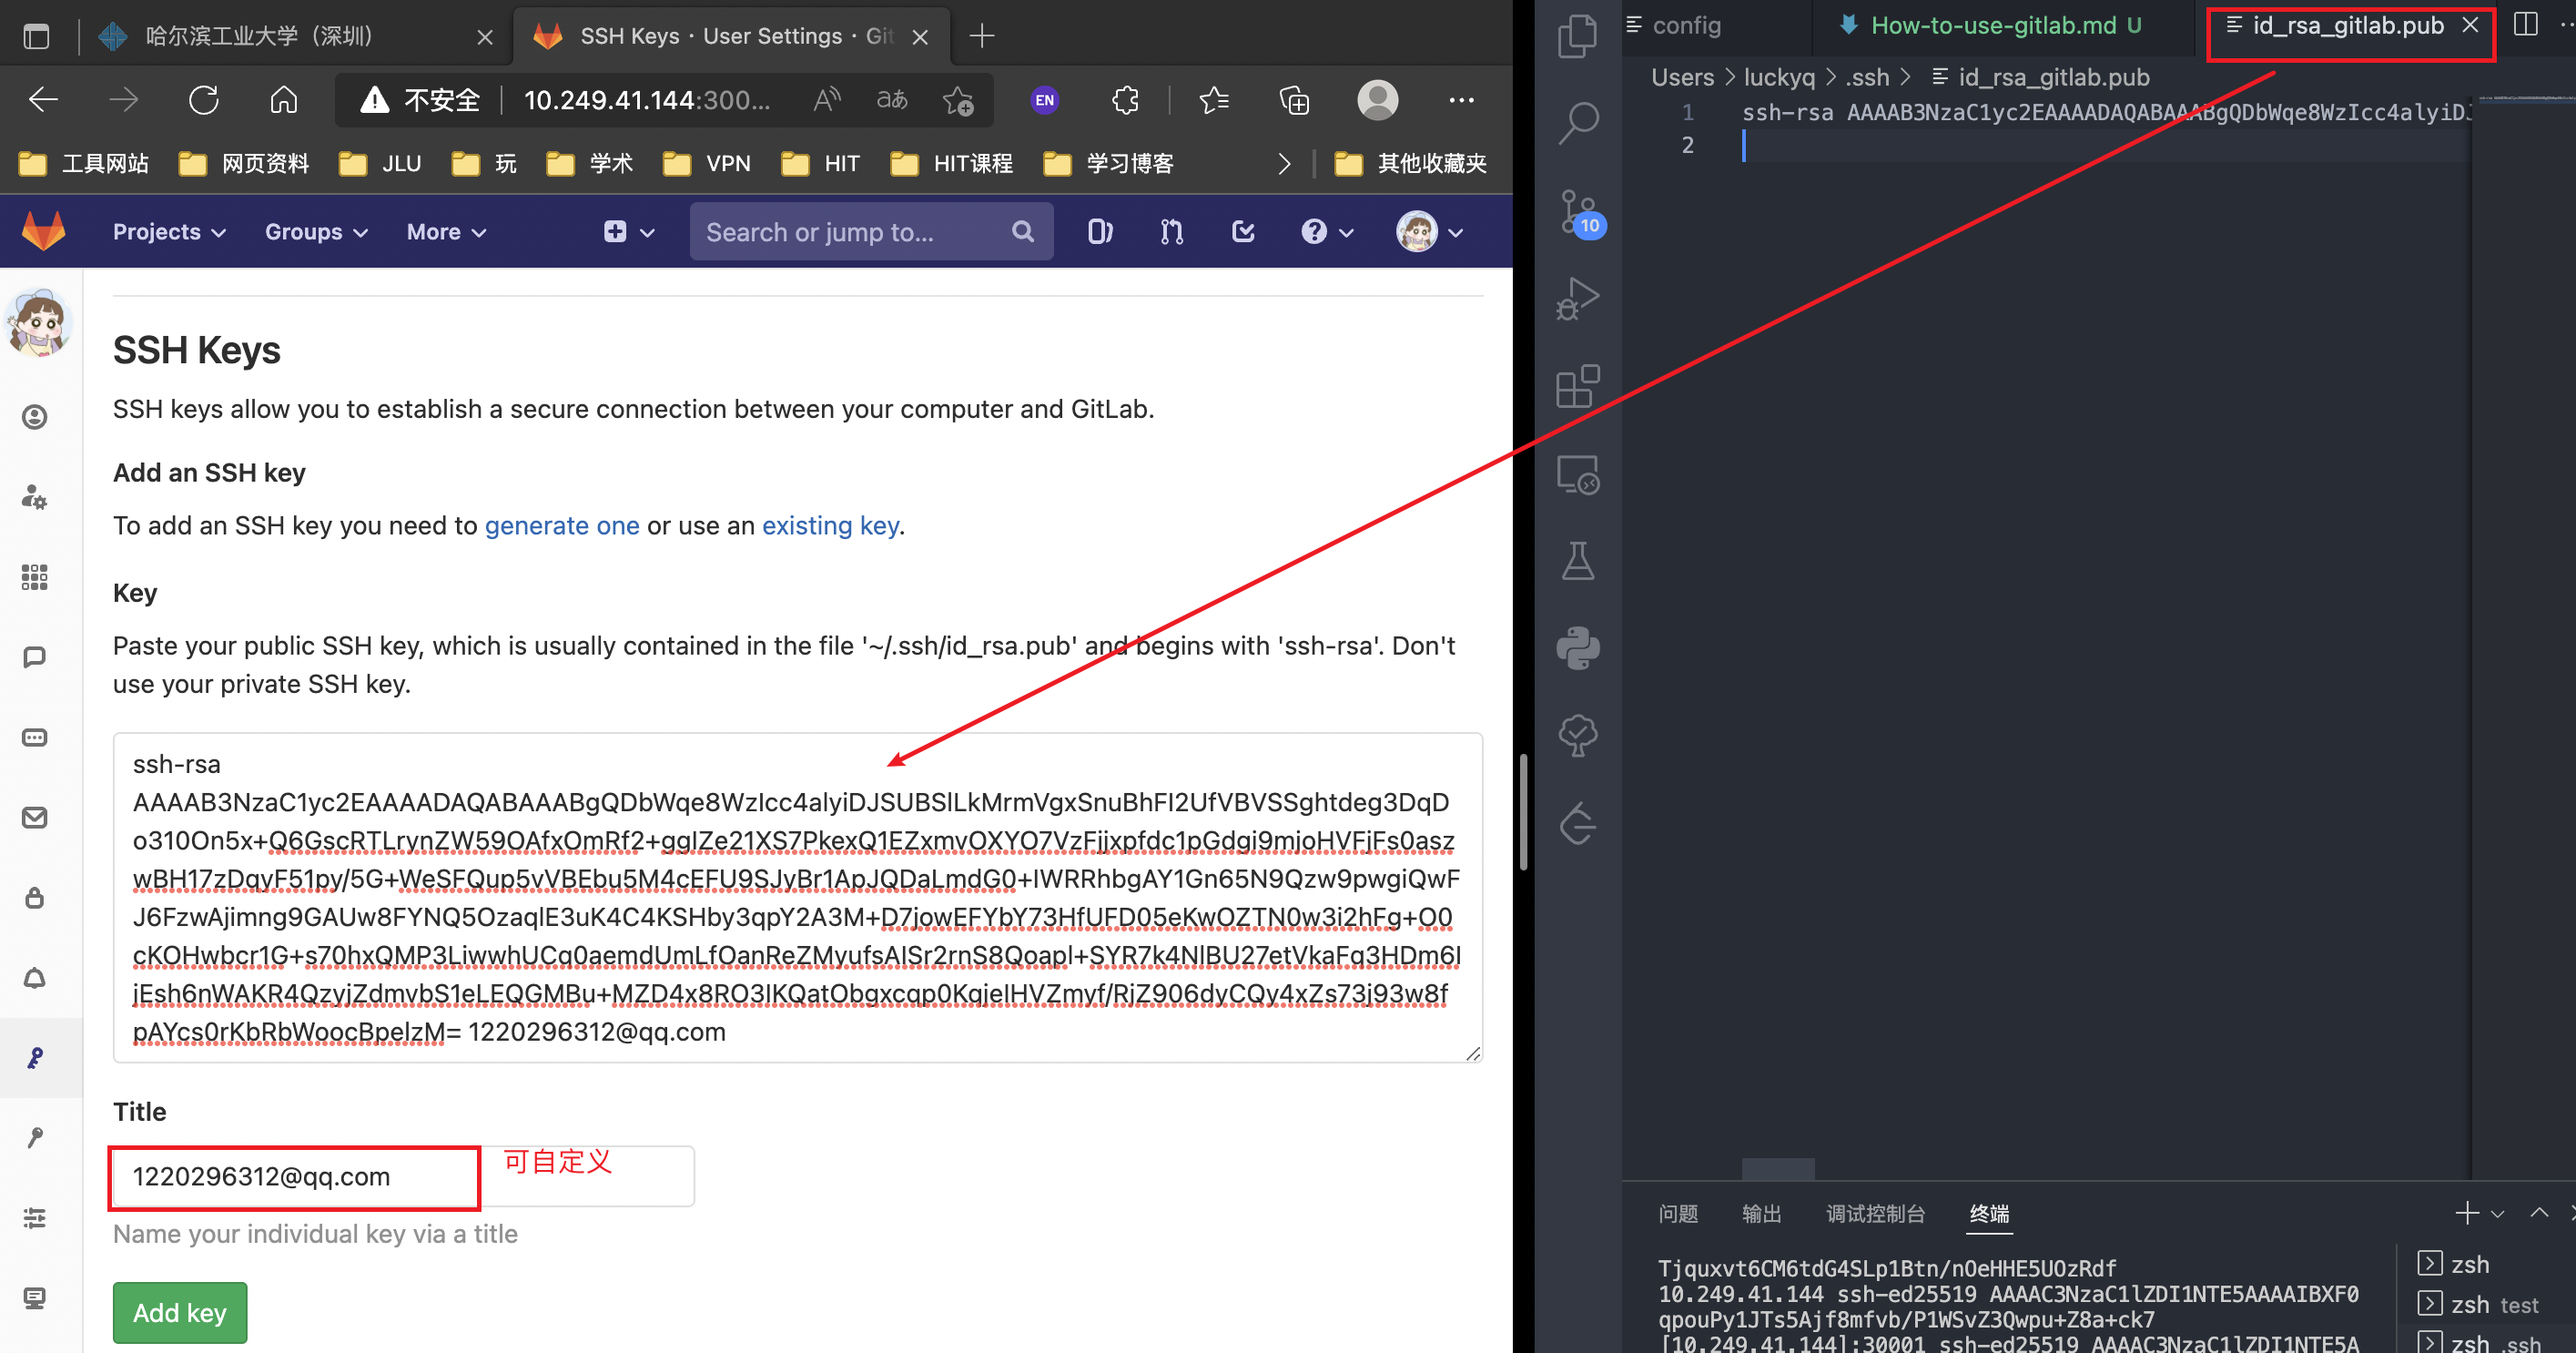
Task: Open browser profile avatar
Action: pos(1377,100)
